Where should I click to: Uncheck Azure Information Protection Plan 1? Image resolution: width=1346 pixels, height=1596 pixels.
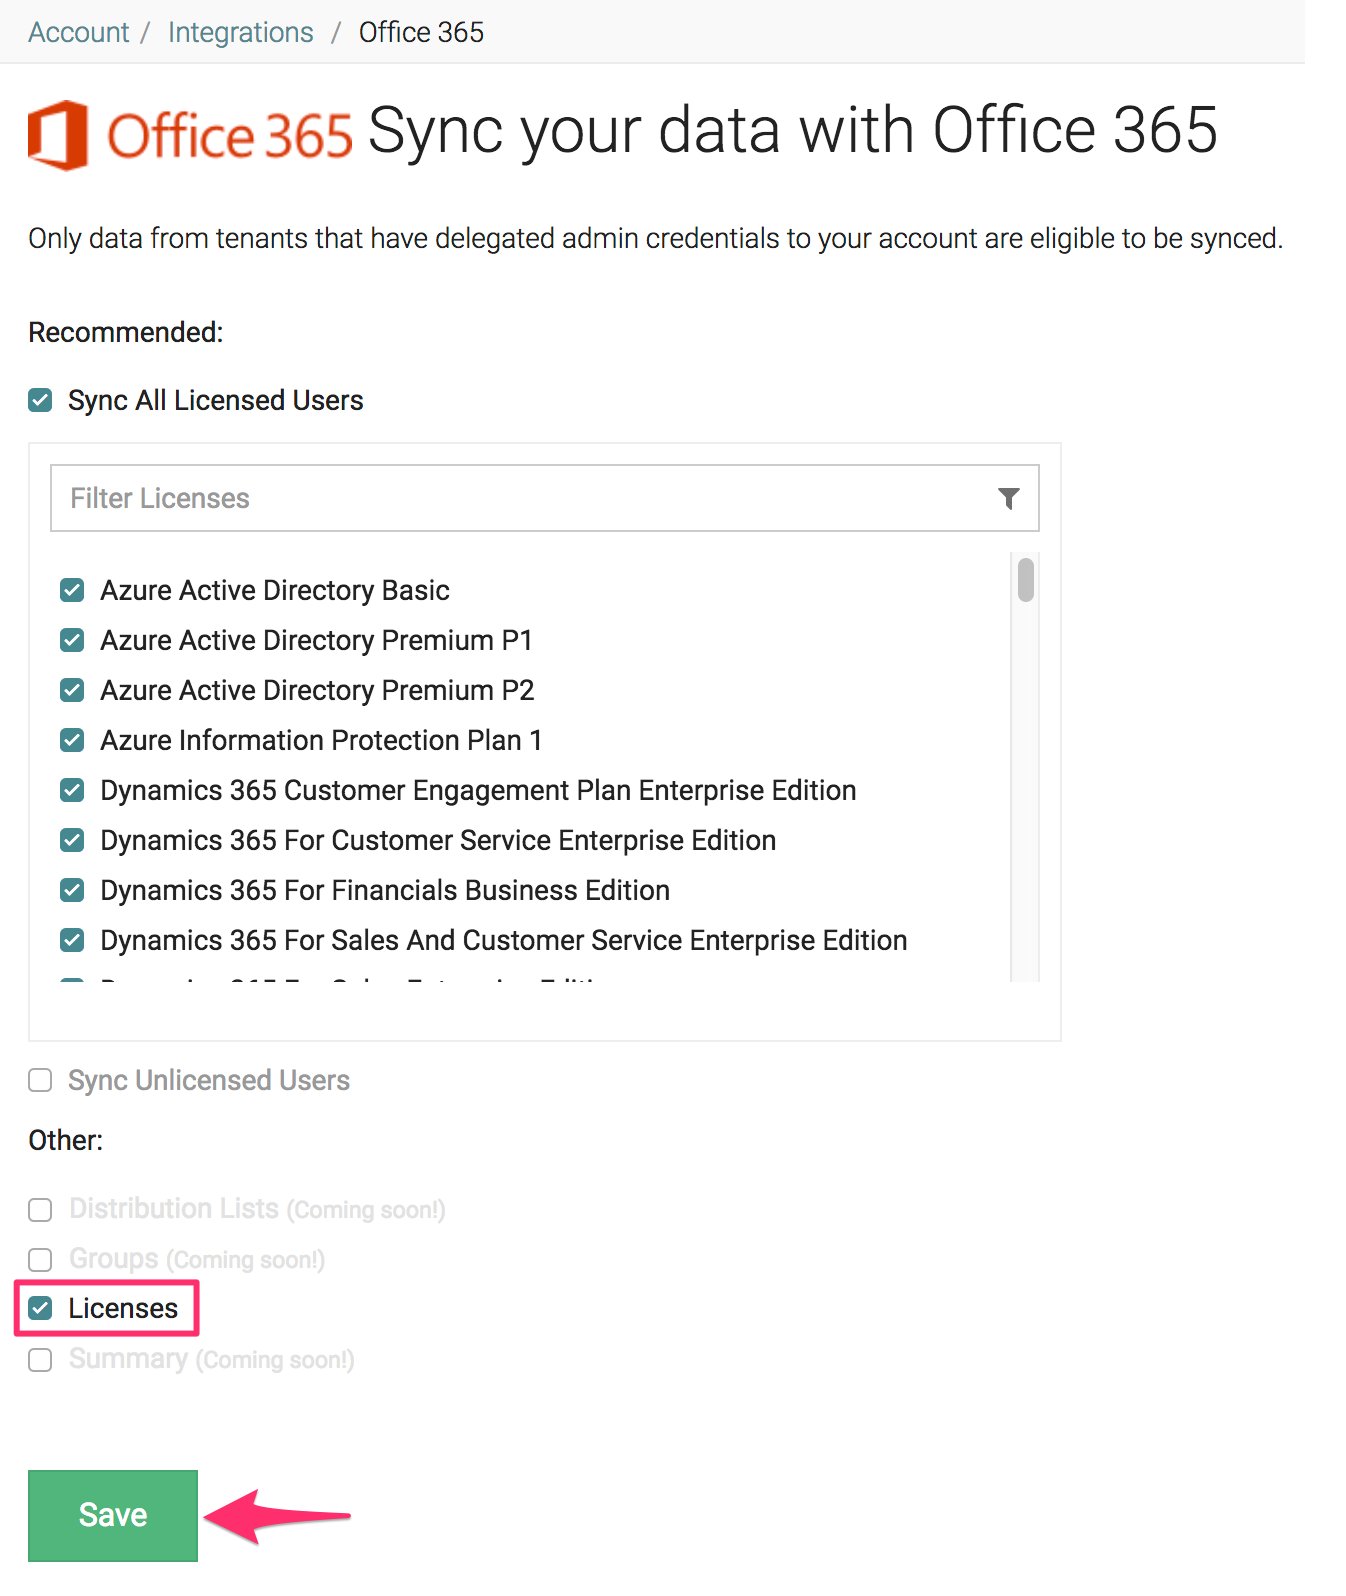72,740
